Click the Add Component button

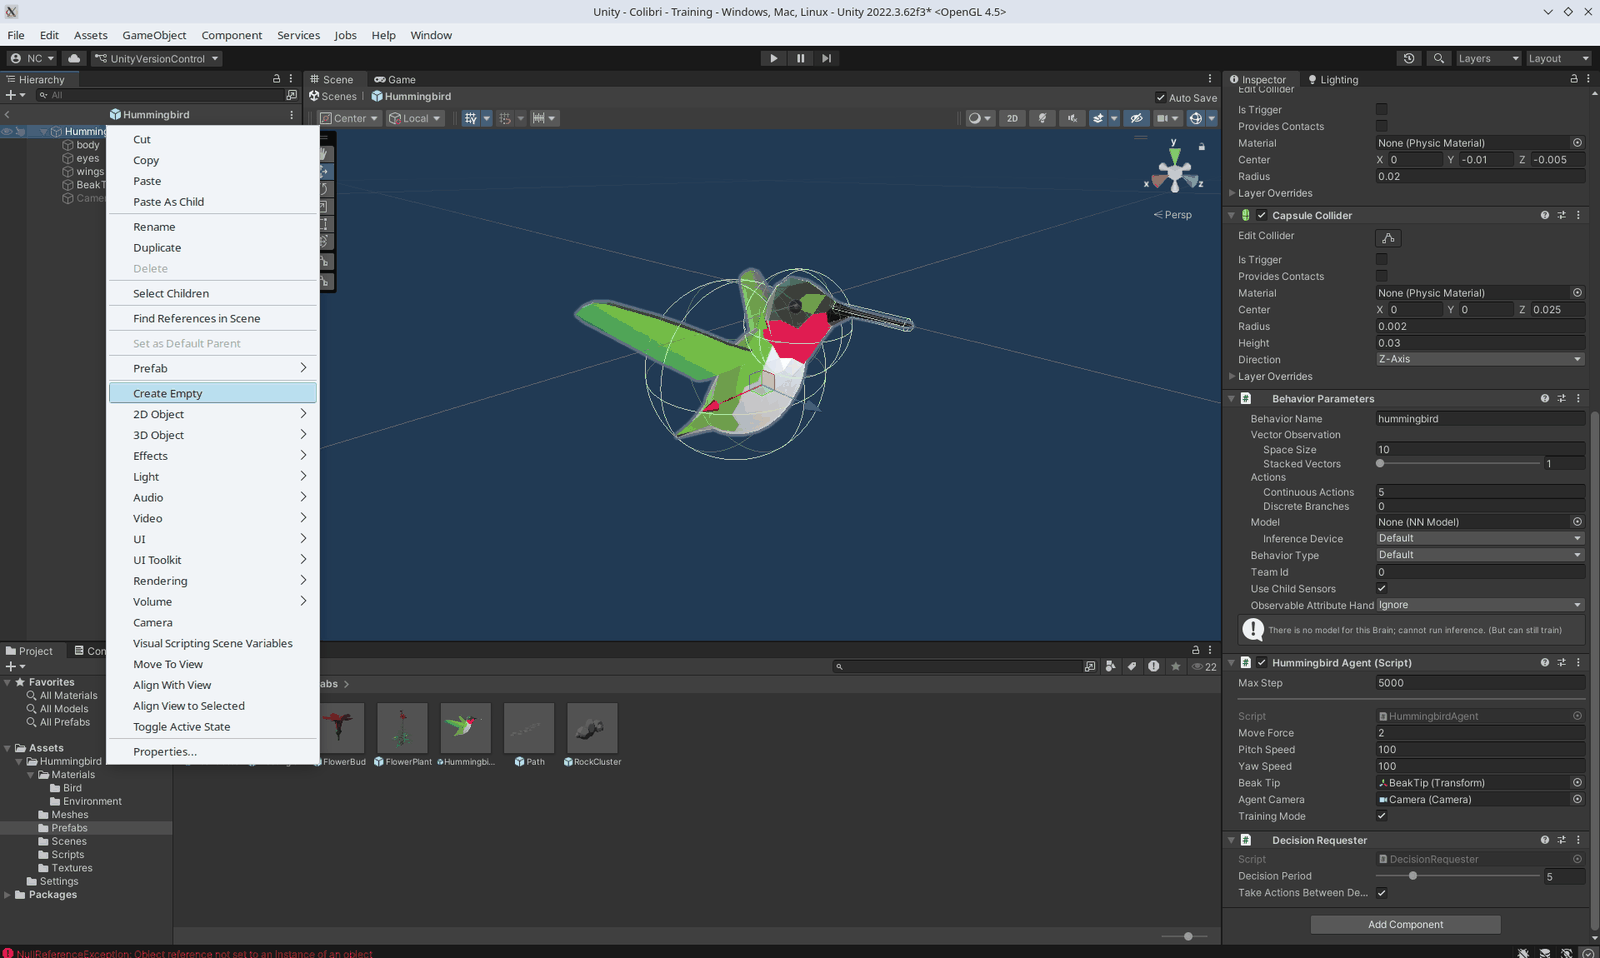[x=1405, y=924]
